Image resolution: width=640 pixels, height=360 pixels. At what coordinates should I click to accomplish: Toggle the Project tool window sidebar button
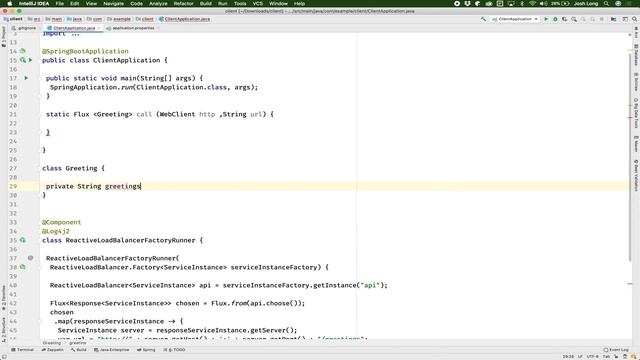(4, 37)
